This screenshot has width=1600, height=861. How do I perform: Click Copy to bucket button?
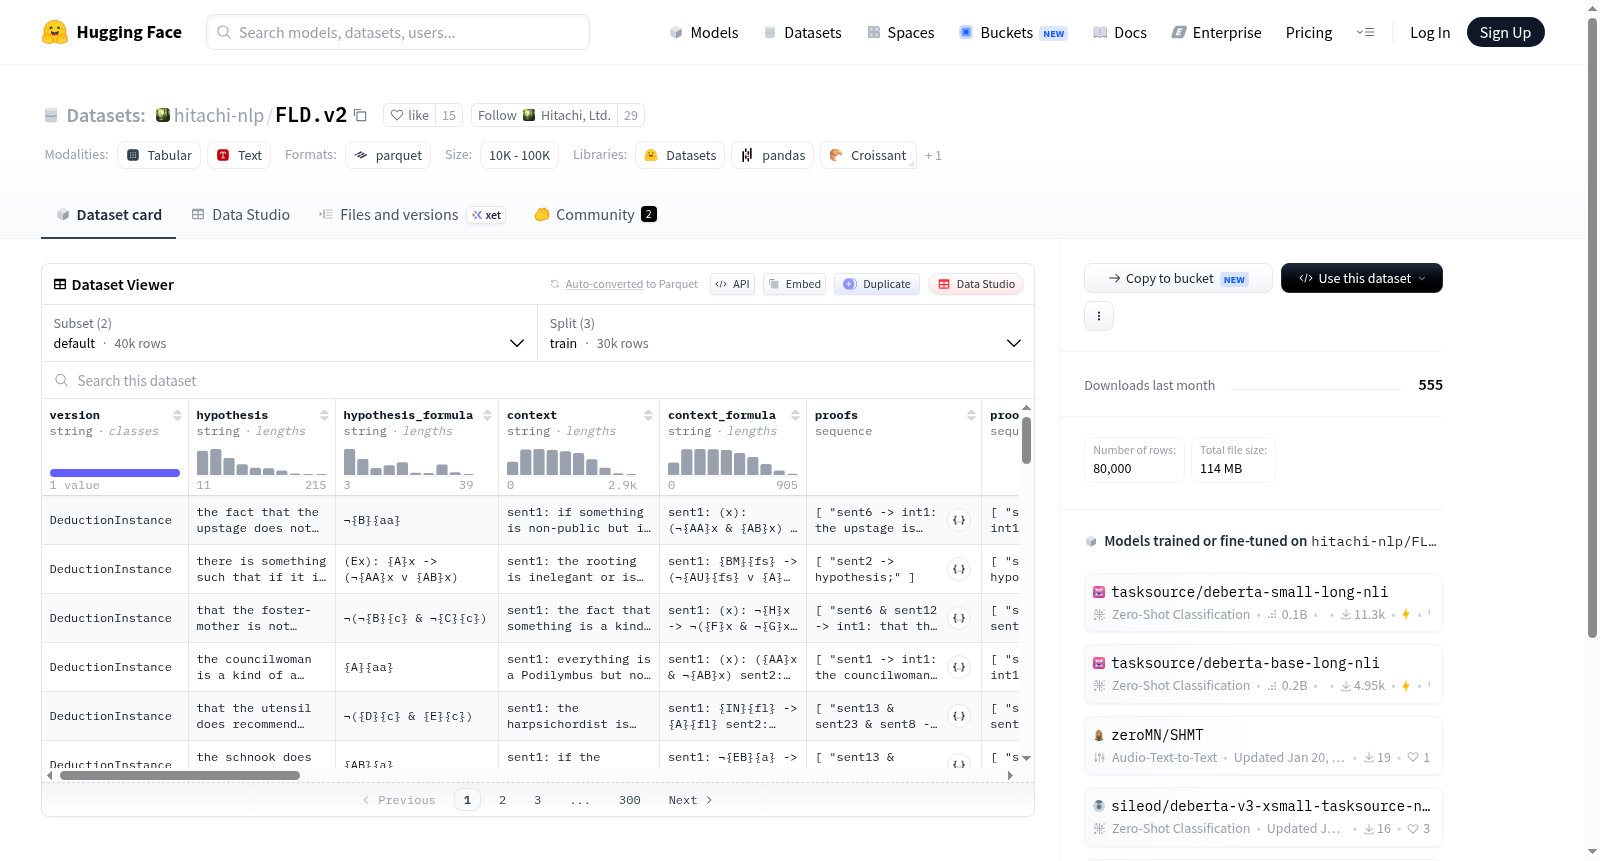tap(1178, 278)
